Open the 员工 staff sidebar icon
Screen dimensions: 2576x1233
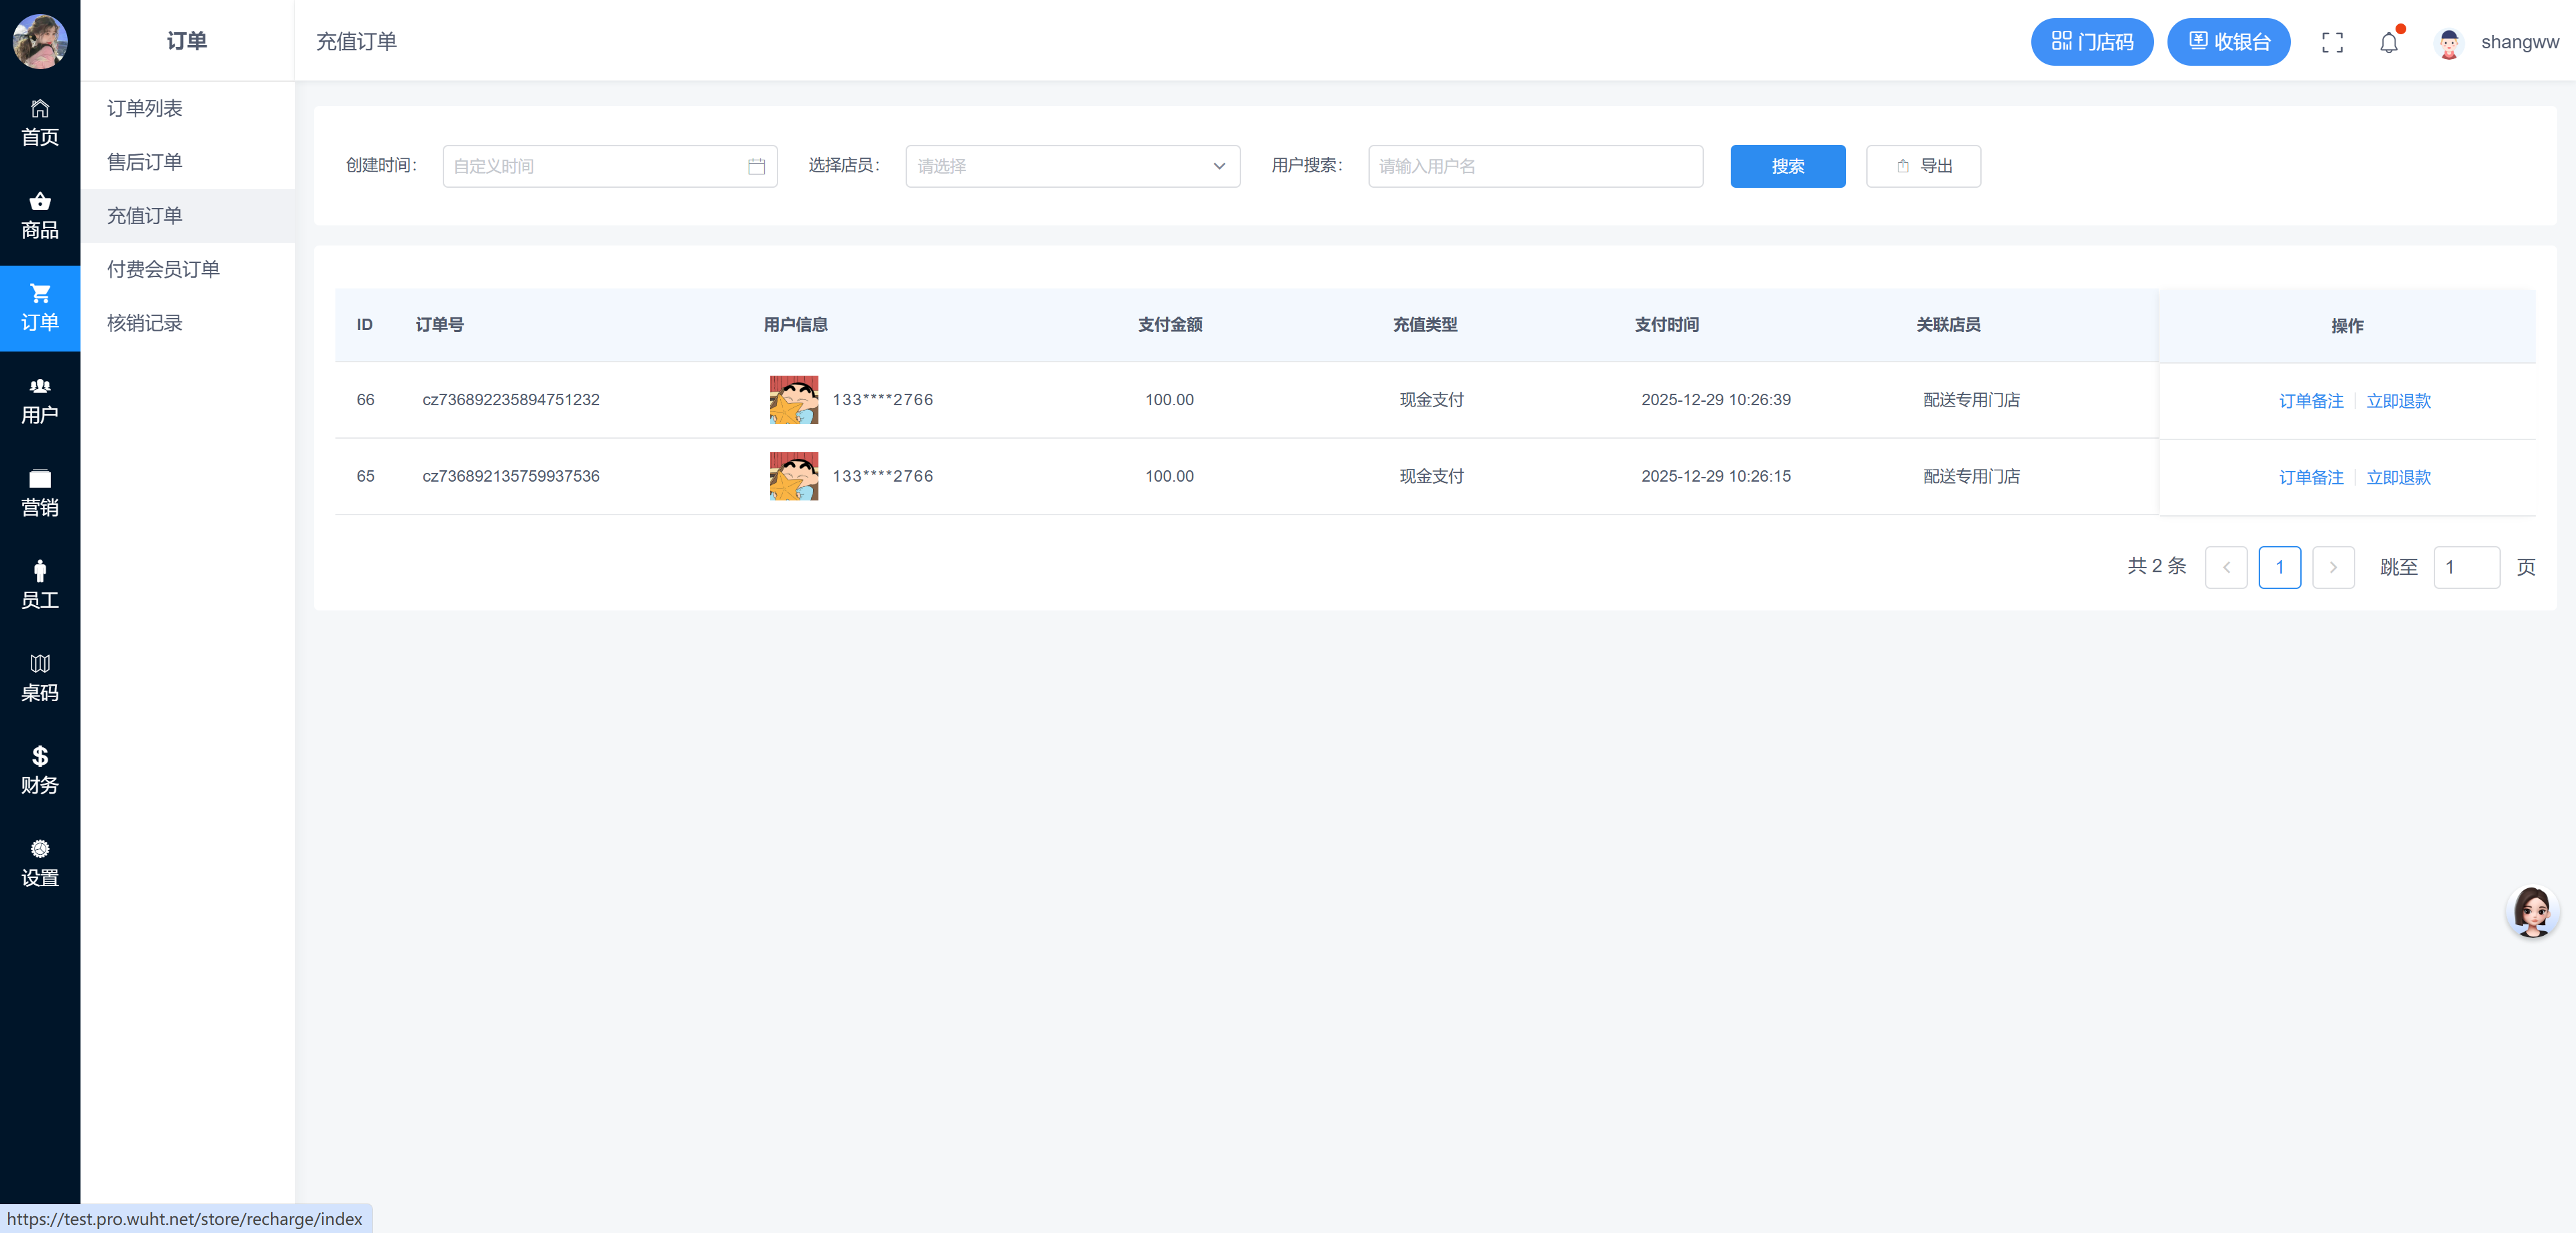[40, 585]
